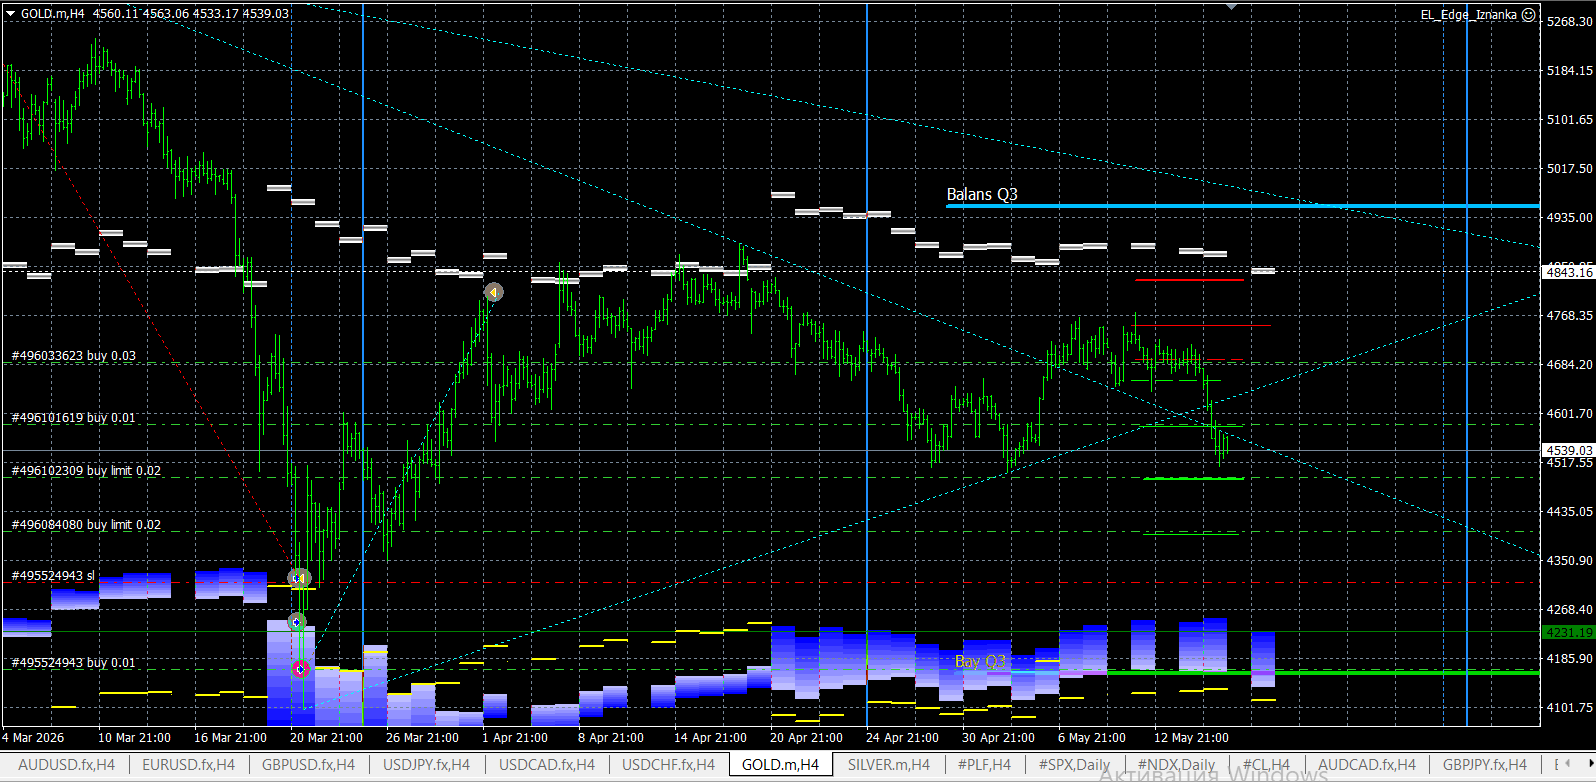
Task: Select pending order #496102309 buy limit 0.02
Action: (86, 471)
